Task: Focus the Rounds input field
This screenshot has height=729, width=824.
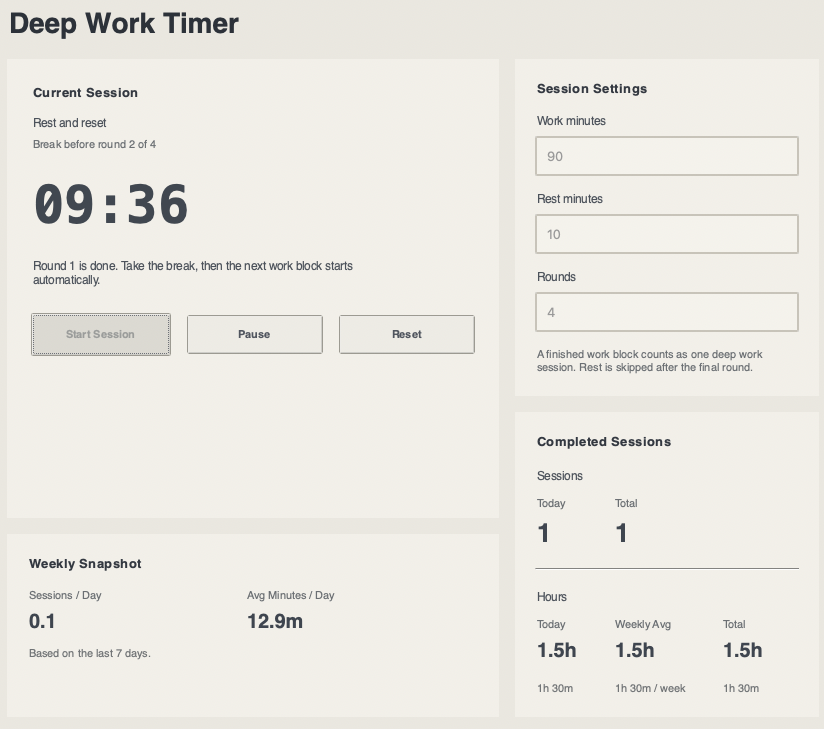Action: click(x=667, y=312)
